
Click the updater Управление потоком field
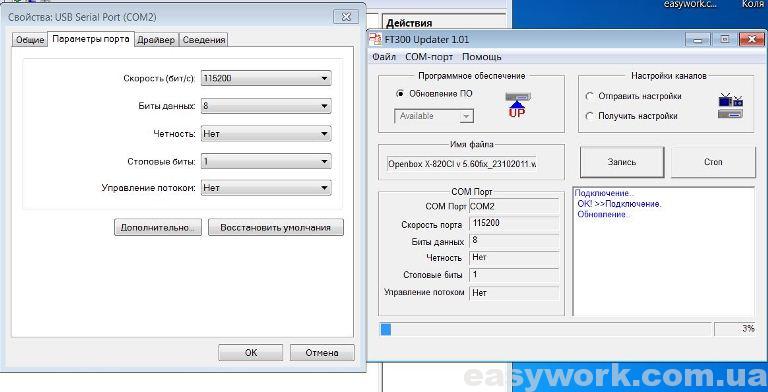coord(514,293)
